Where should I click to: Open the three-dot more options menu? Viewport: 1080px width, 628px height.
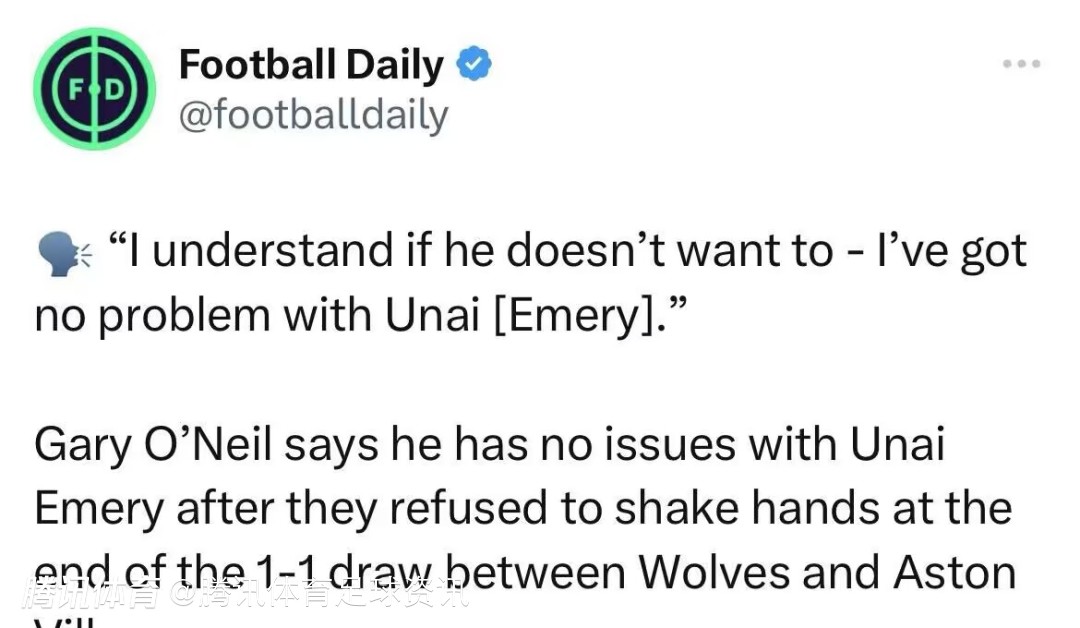pos(1022,64)
